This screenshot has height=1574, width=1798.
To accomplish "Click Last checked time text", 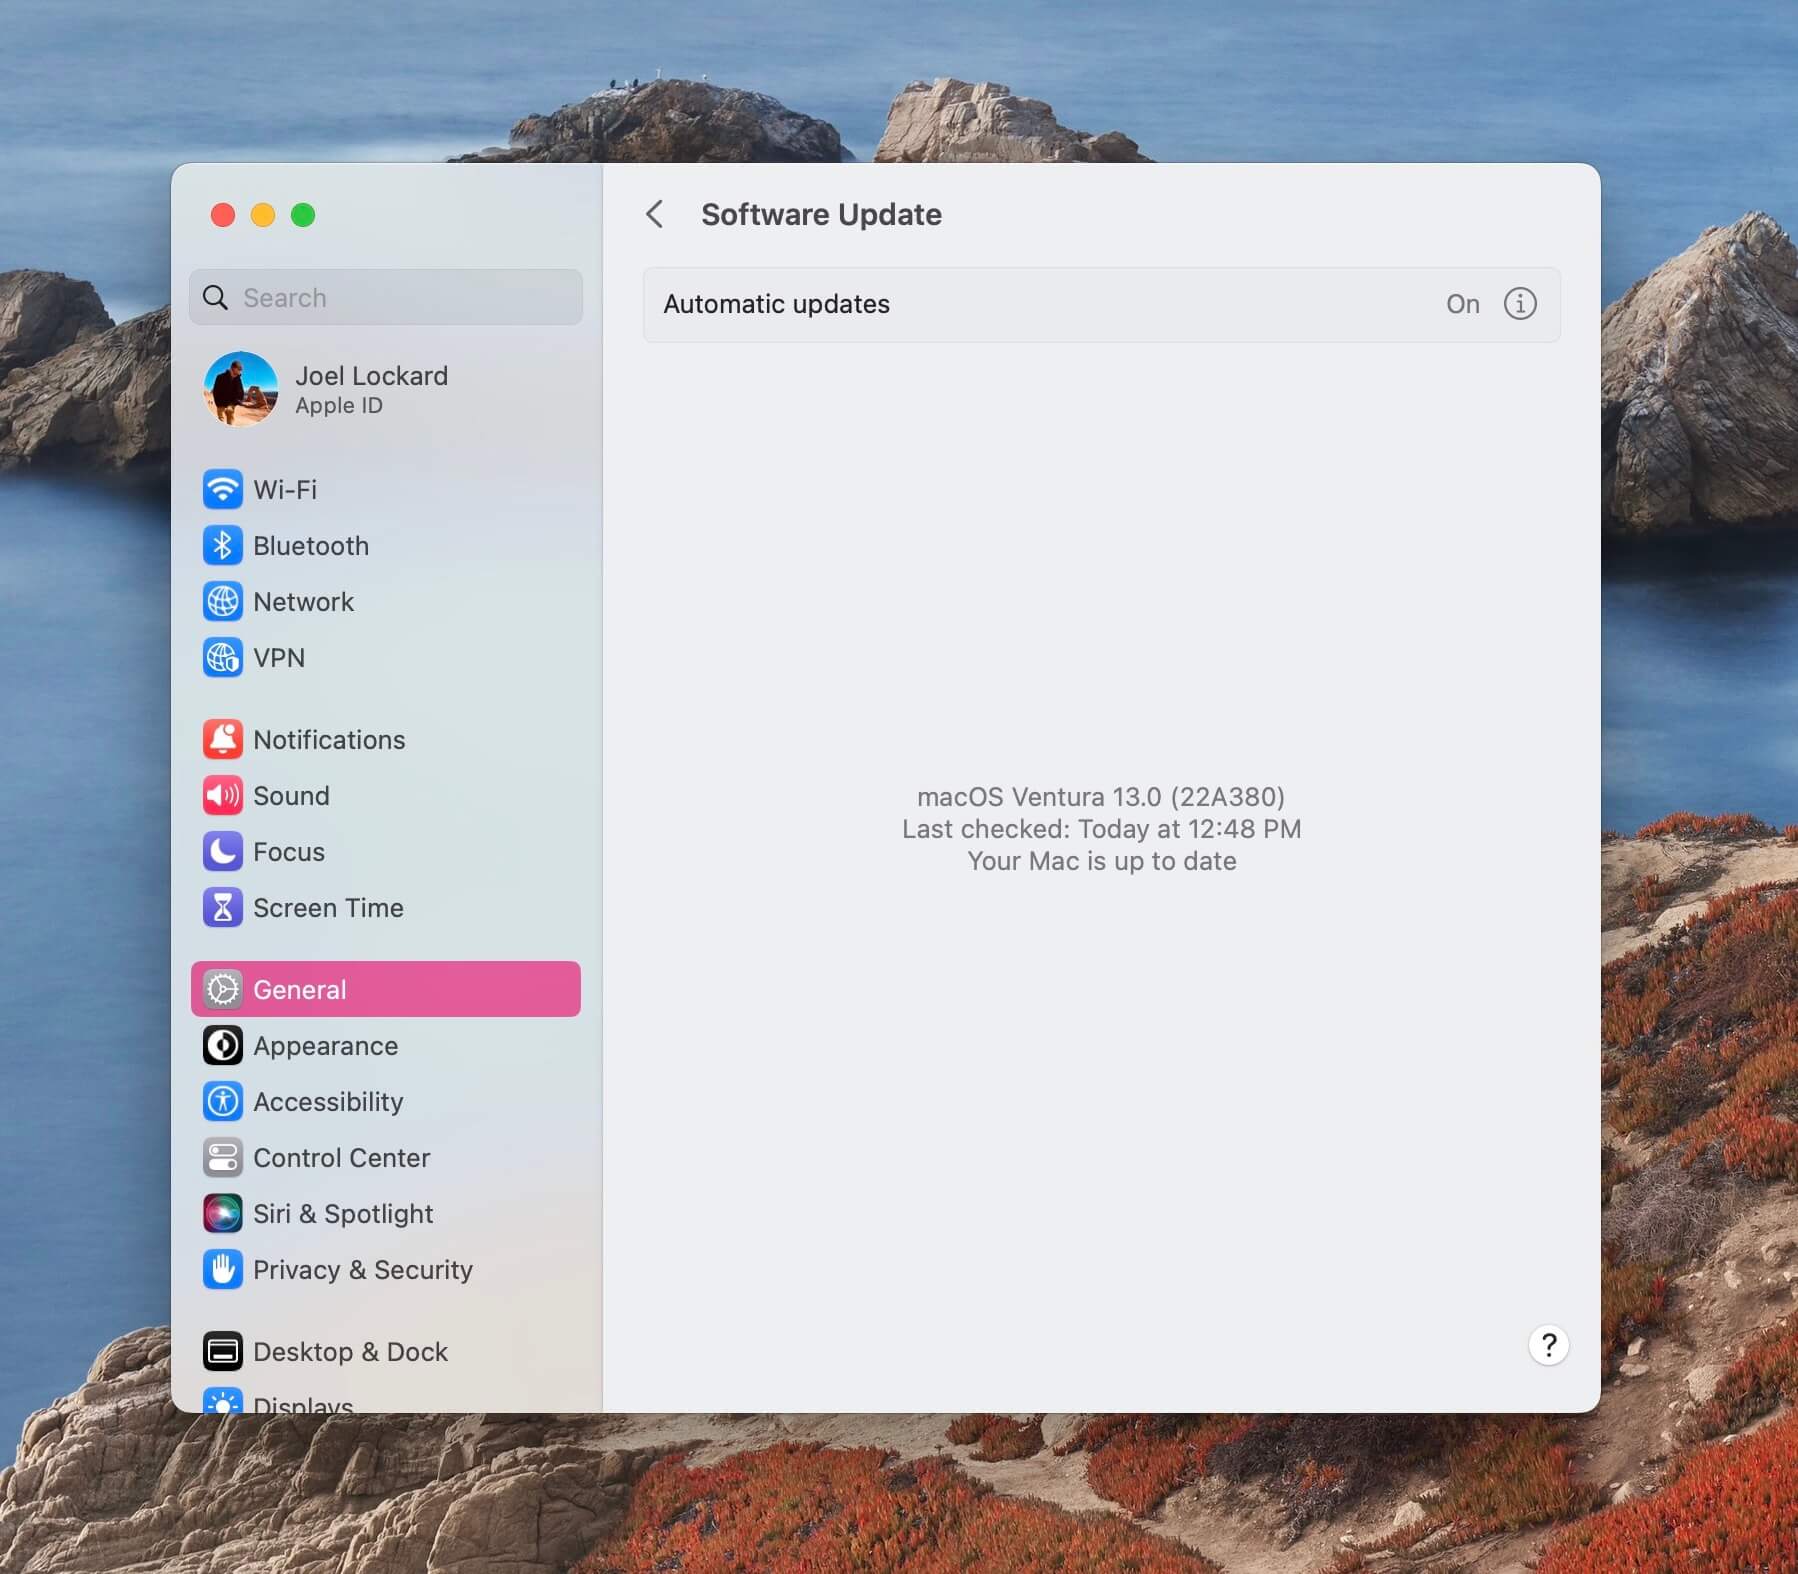I will [x=1101, y=829].
